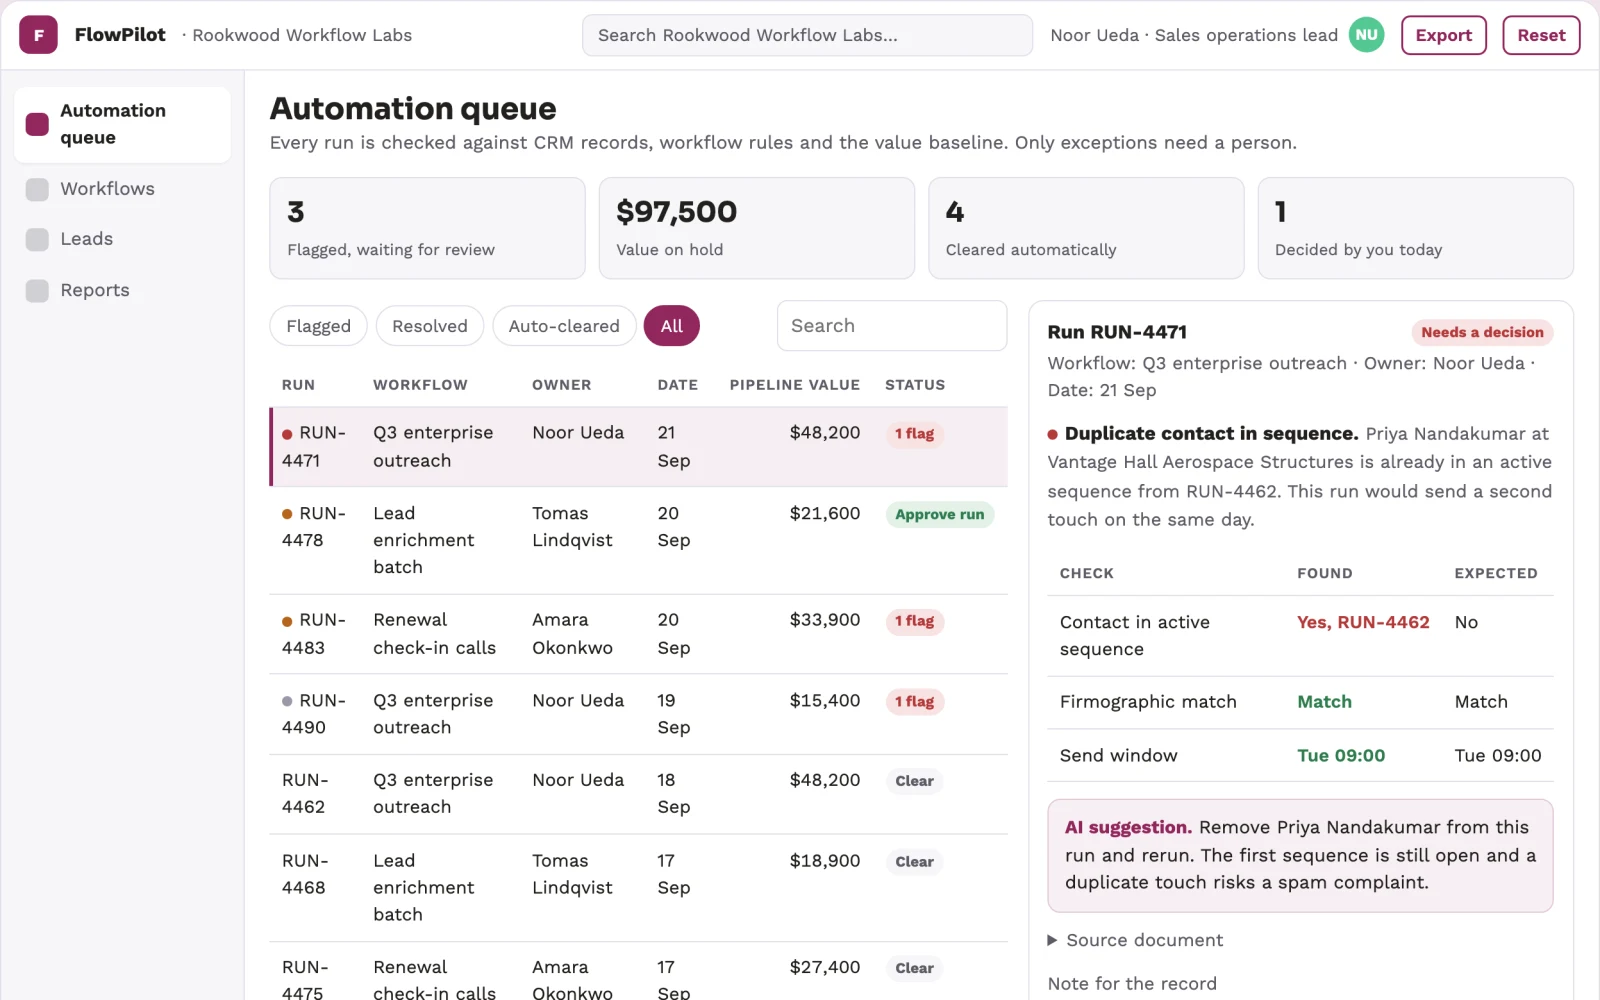Click the Status column header
Image resolution: width=1600 pixels, height=1000 pixels.
914,385
